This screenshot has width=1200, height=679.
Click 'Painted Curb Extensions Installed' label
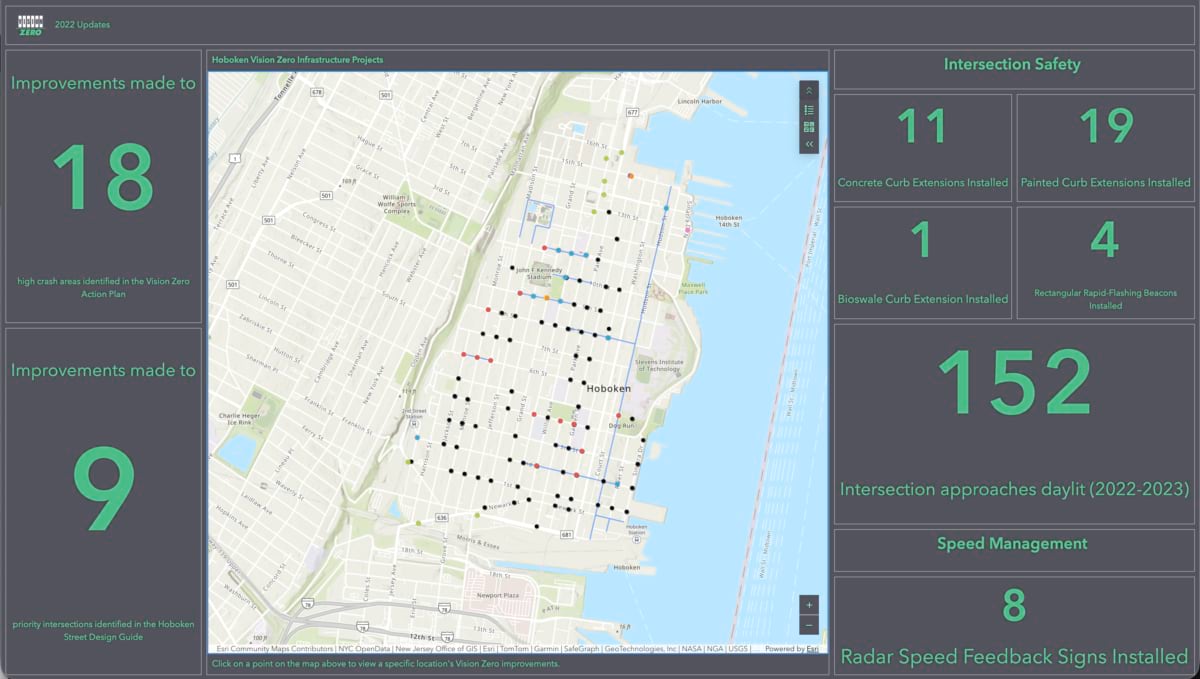coord(1105,183)
